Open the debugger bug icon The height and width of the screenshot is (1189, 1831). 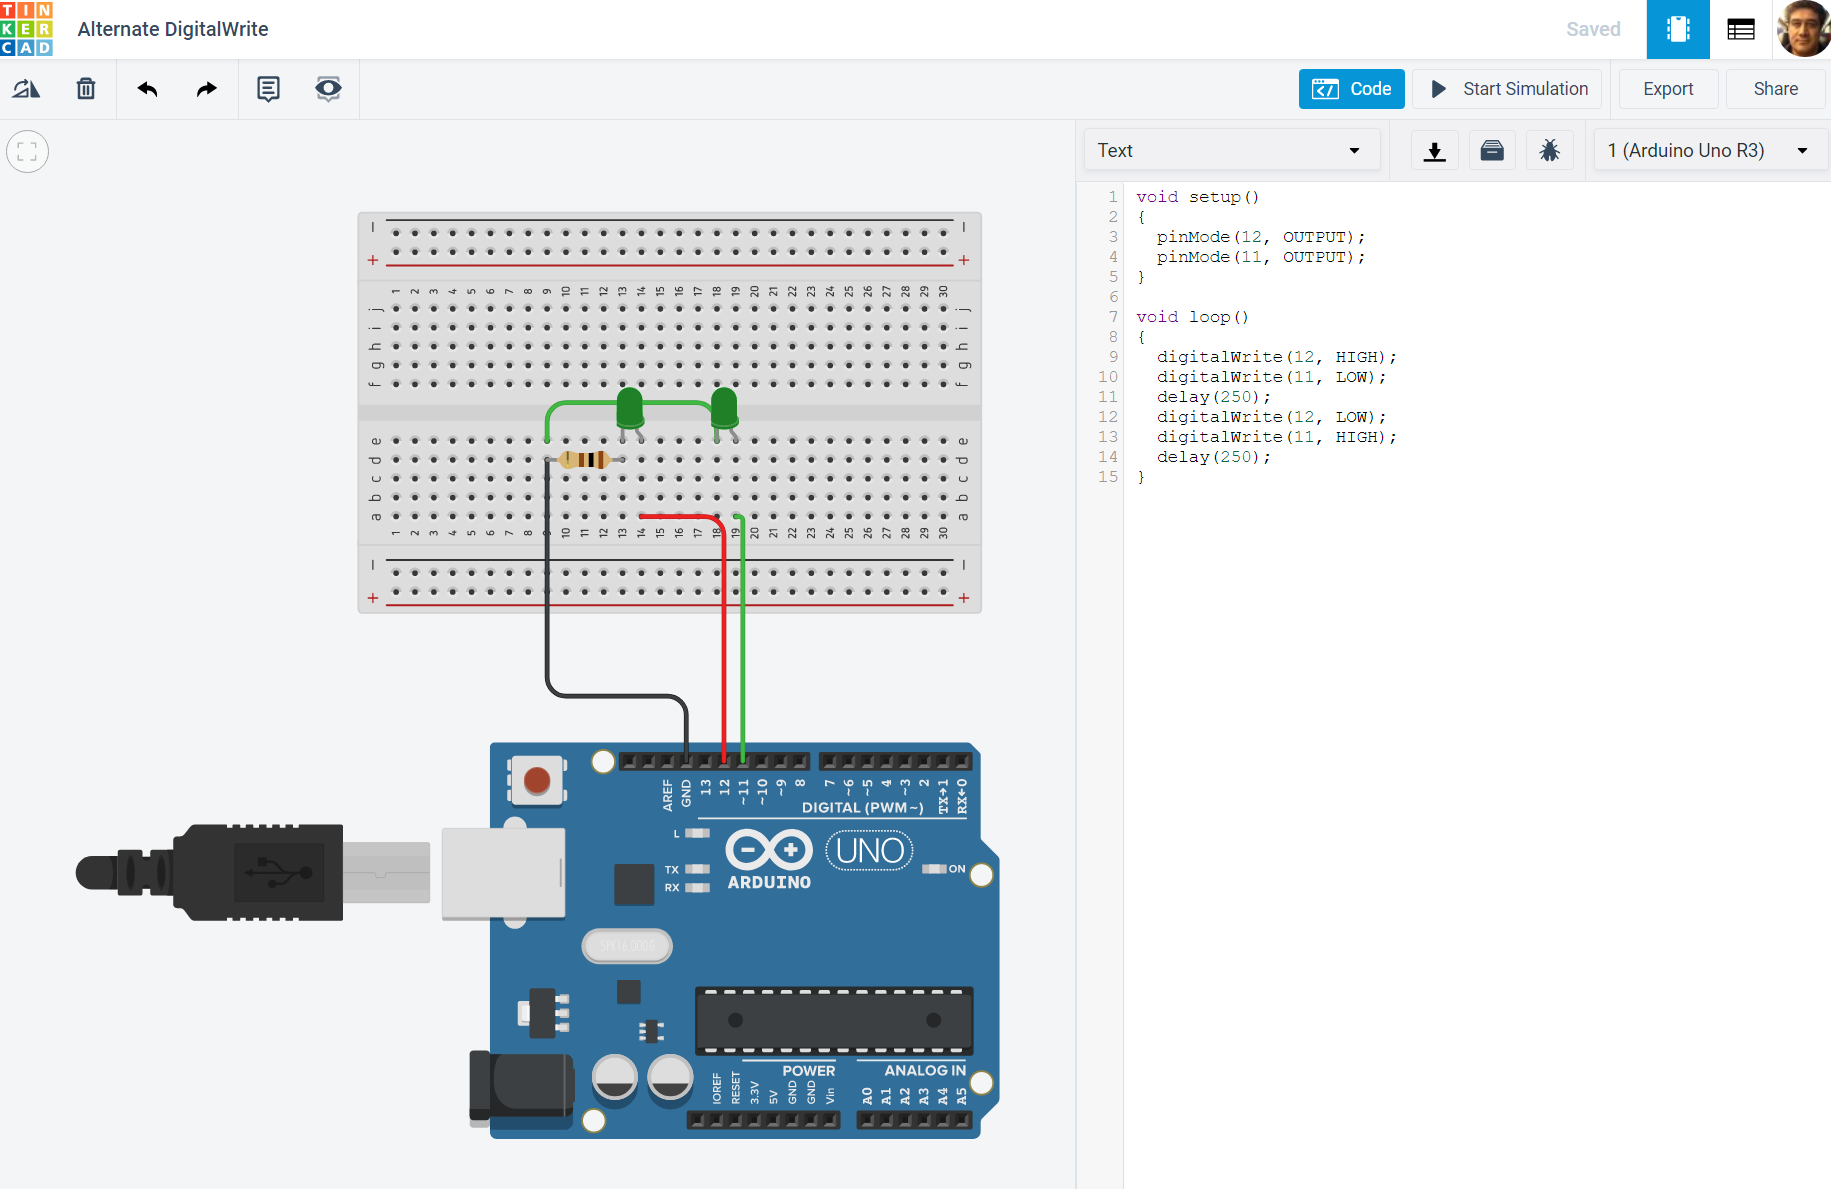[1549, 151]
